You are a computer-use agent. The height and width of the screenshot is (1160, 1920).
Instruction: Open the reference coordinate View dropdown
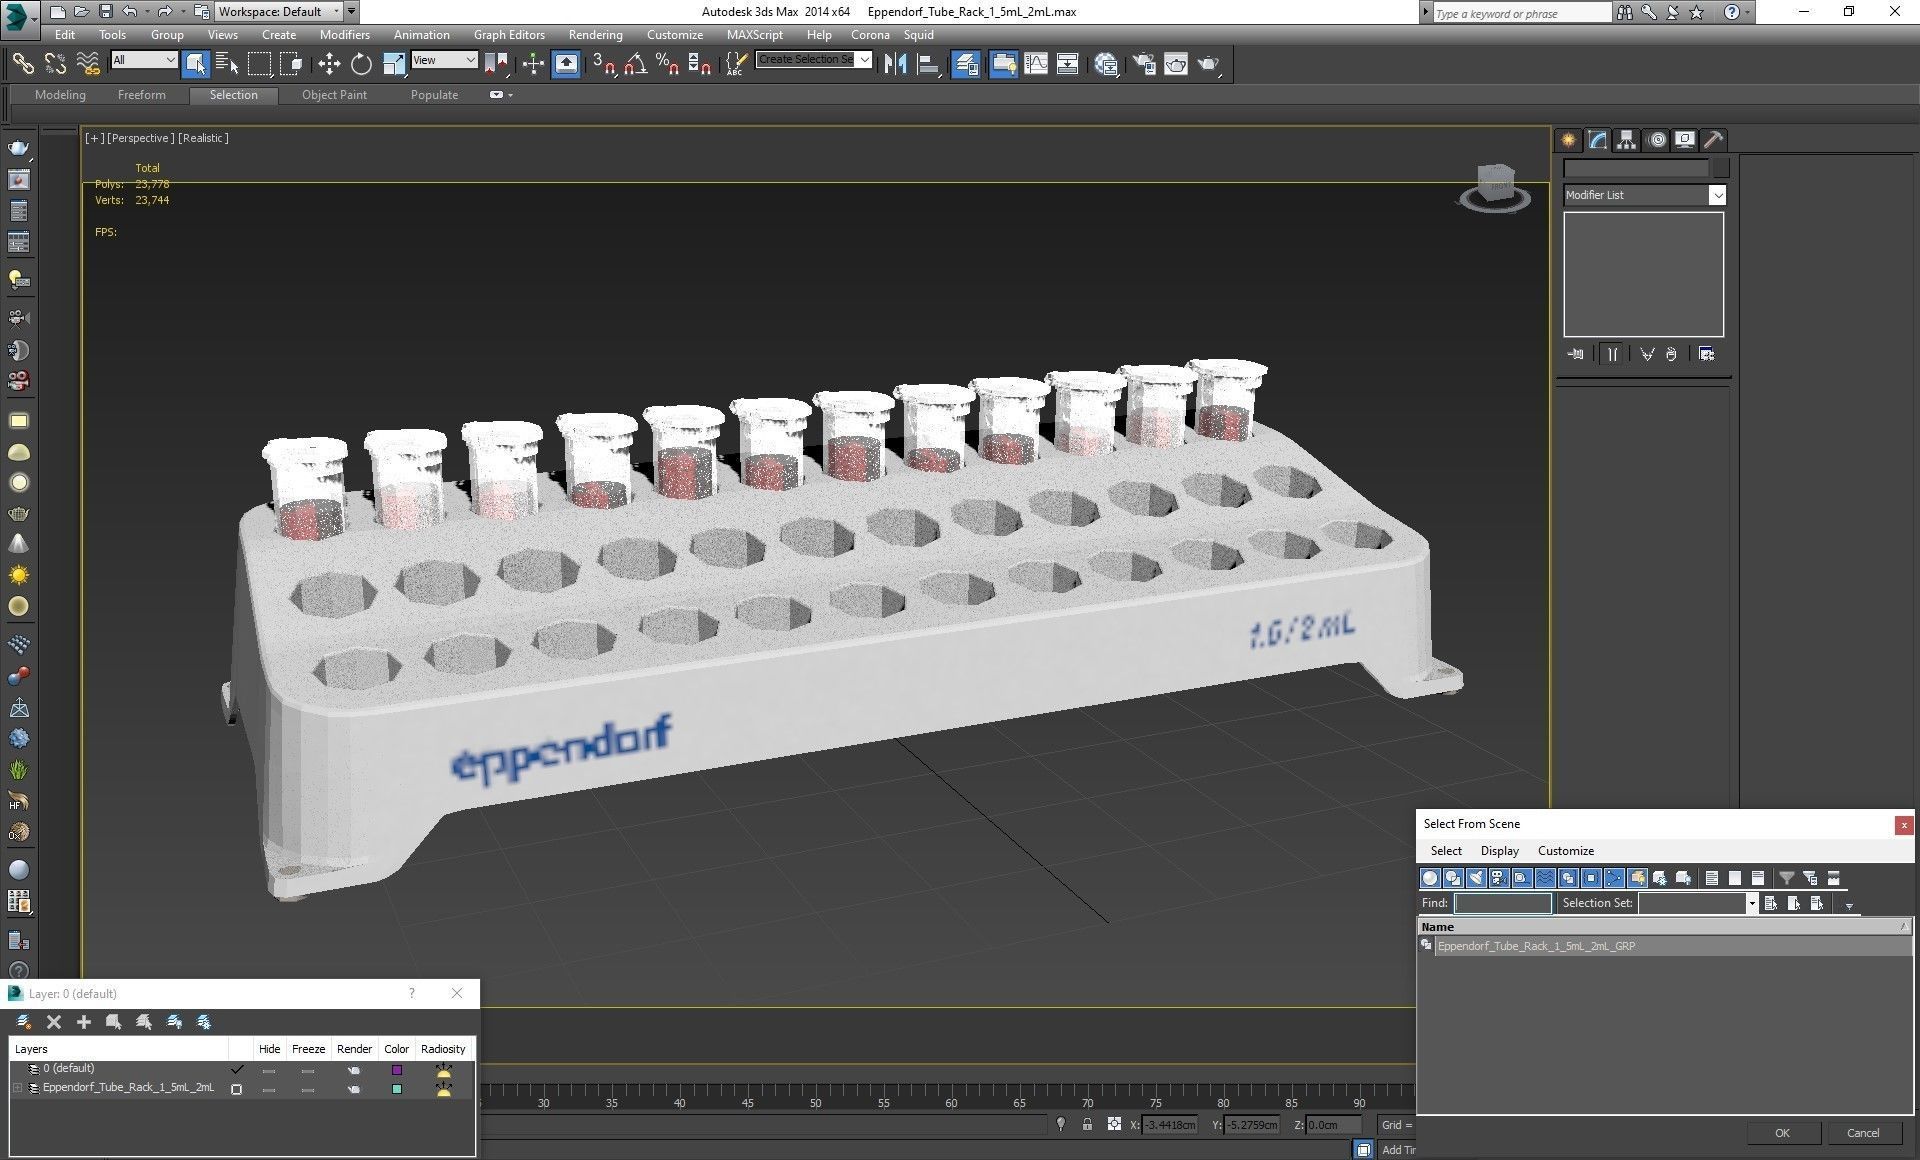click(x=444, y=60)
